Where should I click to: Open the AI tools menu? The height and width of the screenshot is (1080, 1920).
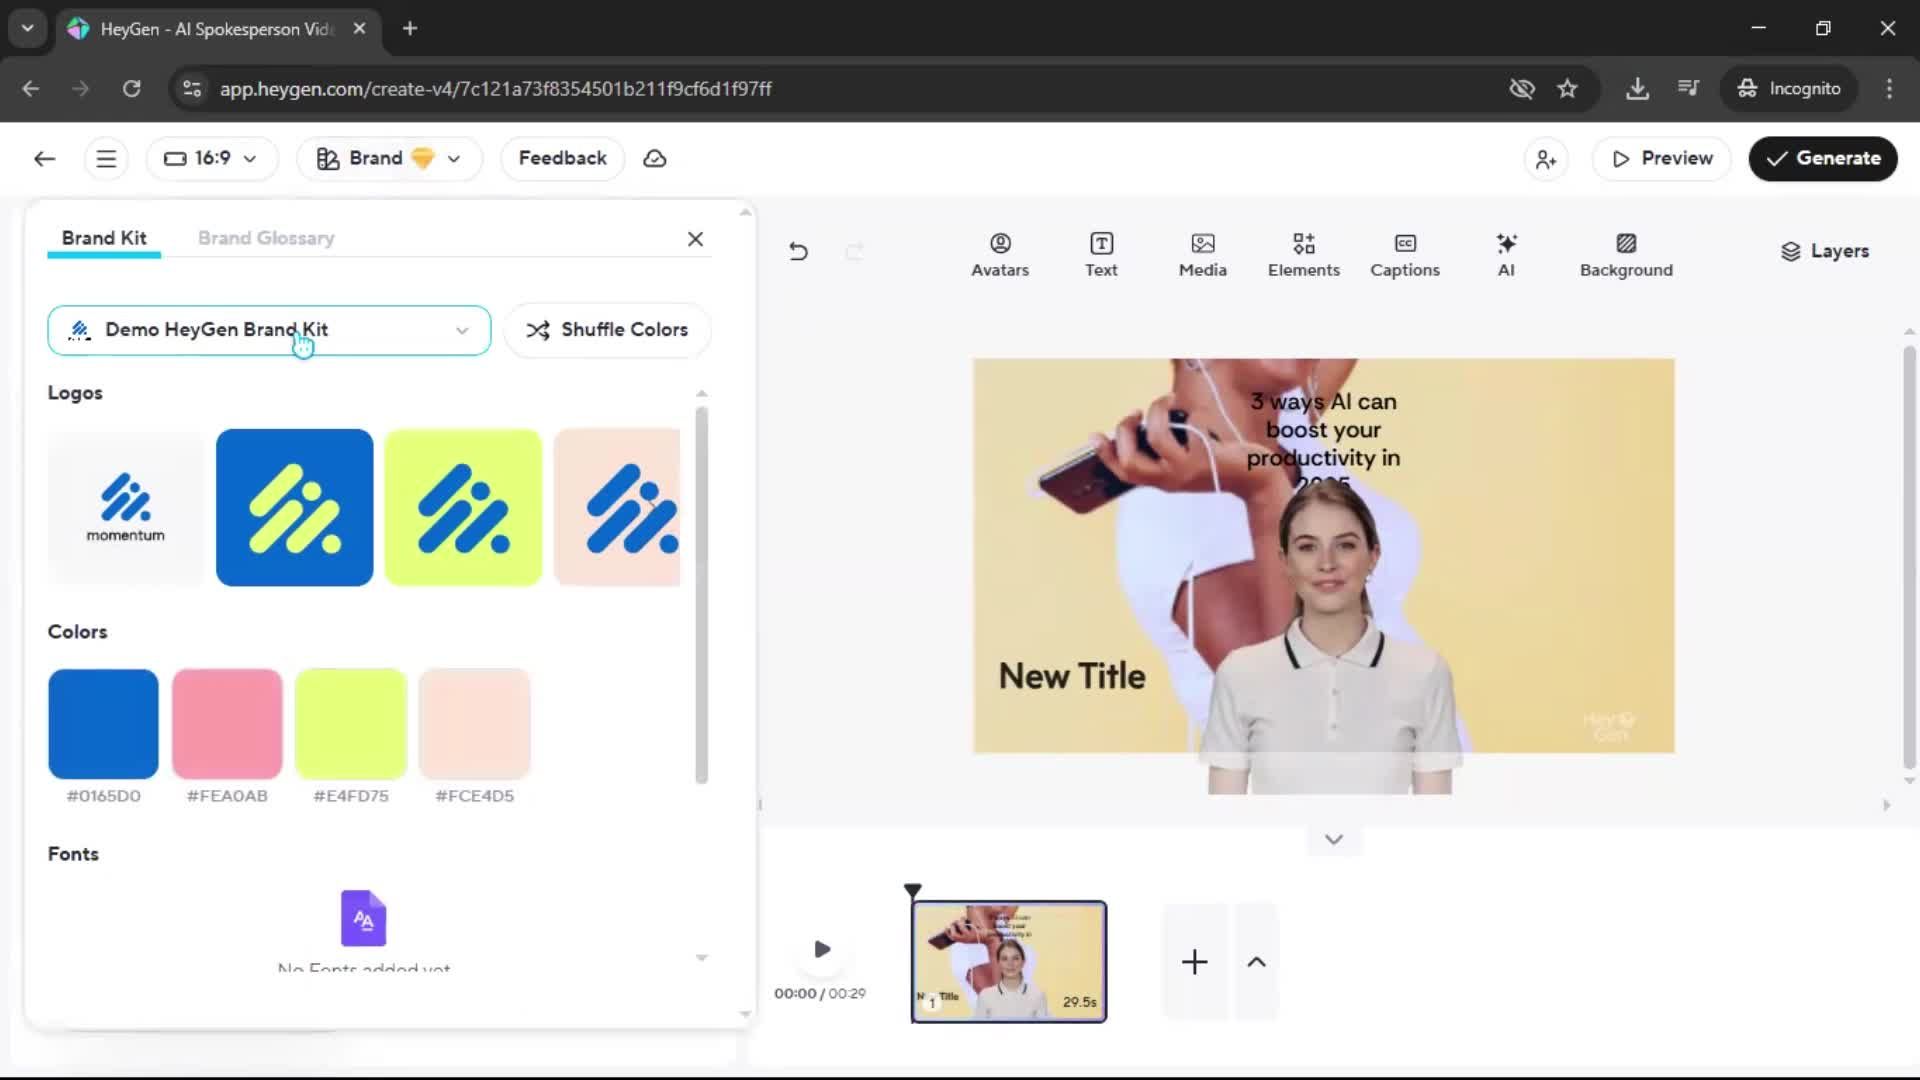1506,254
